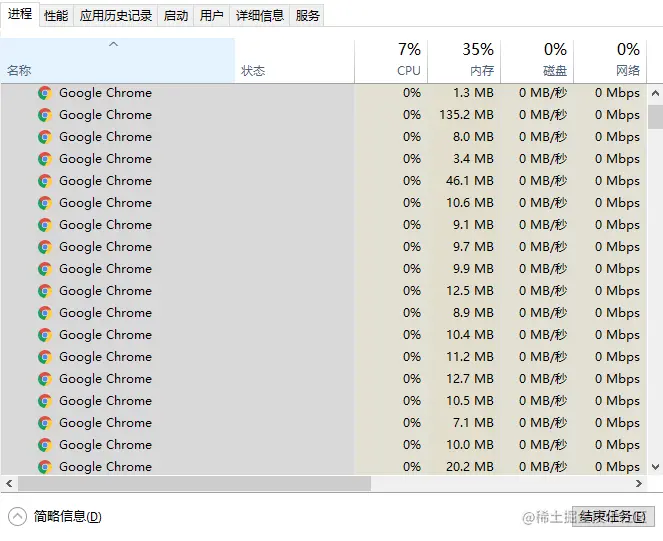Click the Chrome icon in the 12.7 MB row
The image size is (663, 541).
pos(45,379)
